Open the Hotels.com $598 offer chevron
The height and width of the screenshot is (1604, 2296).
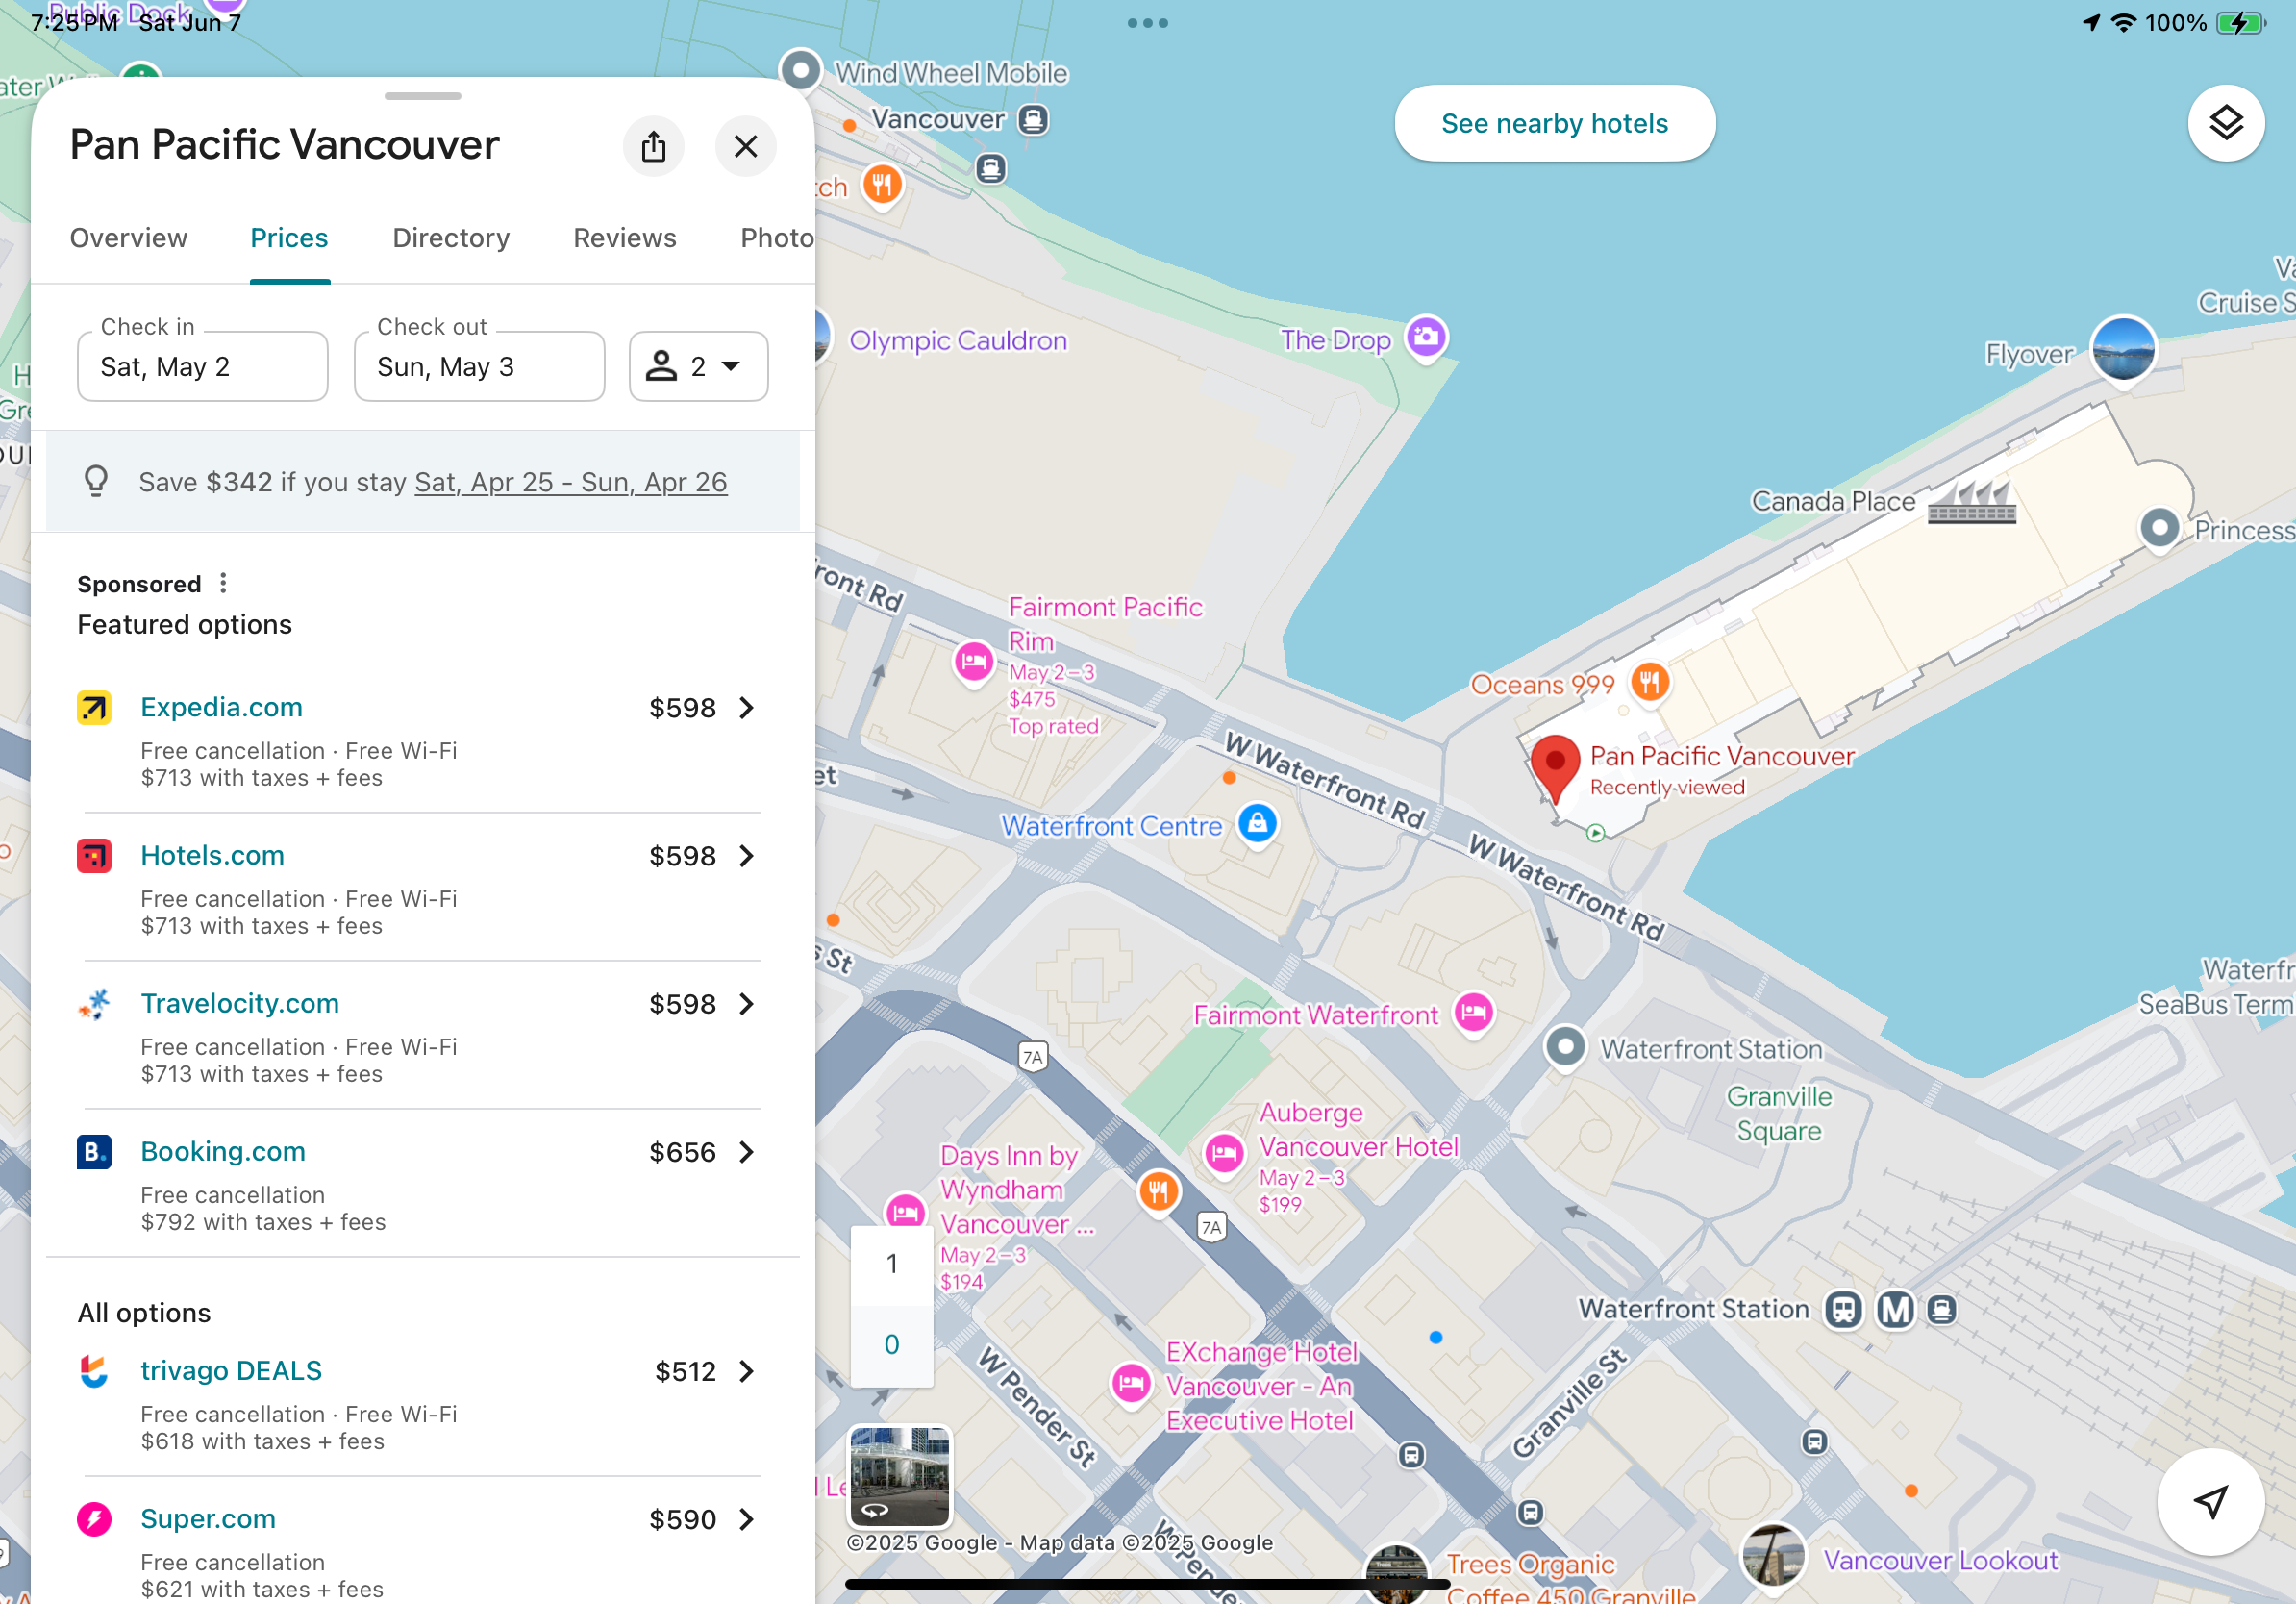tap(746, 856)
